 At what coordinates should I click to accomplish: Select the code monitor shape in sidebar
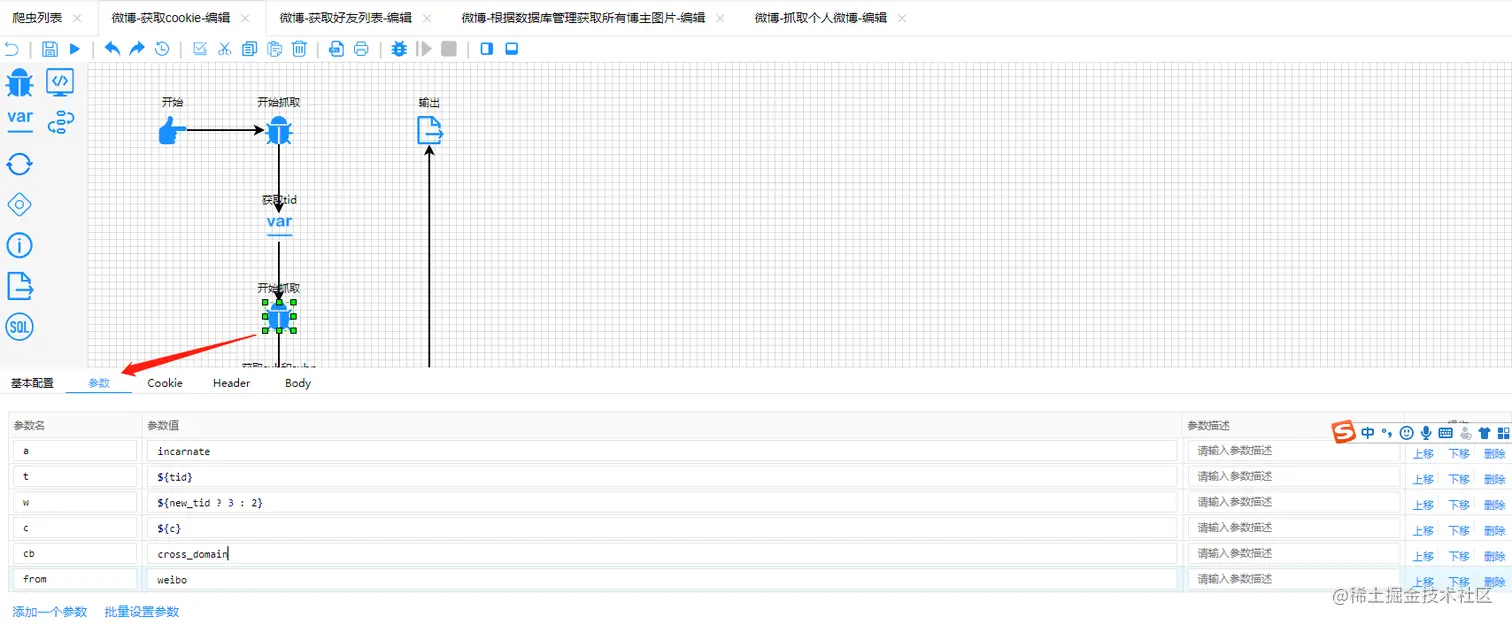(60, 82)
